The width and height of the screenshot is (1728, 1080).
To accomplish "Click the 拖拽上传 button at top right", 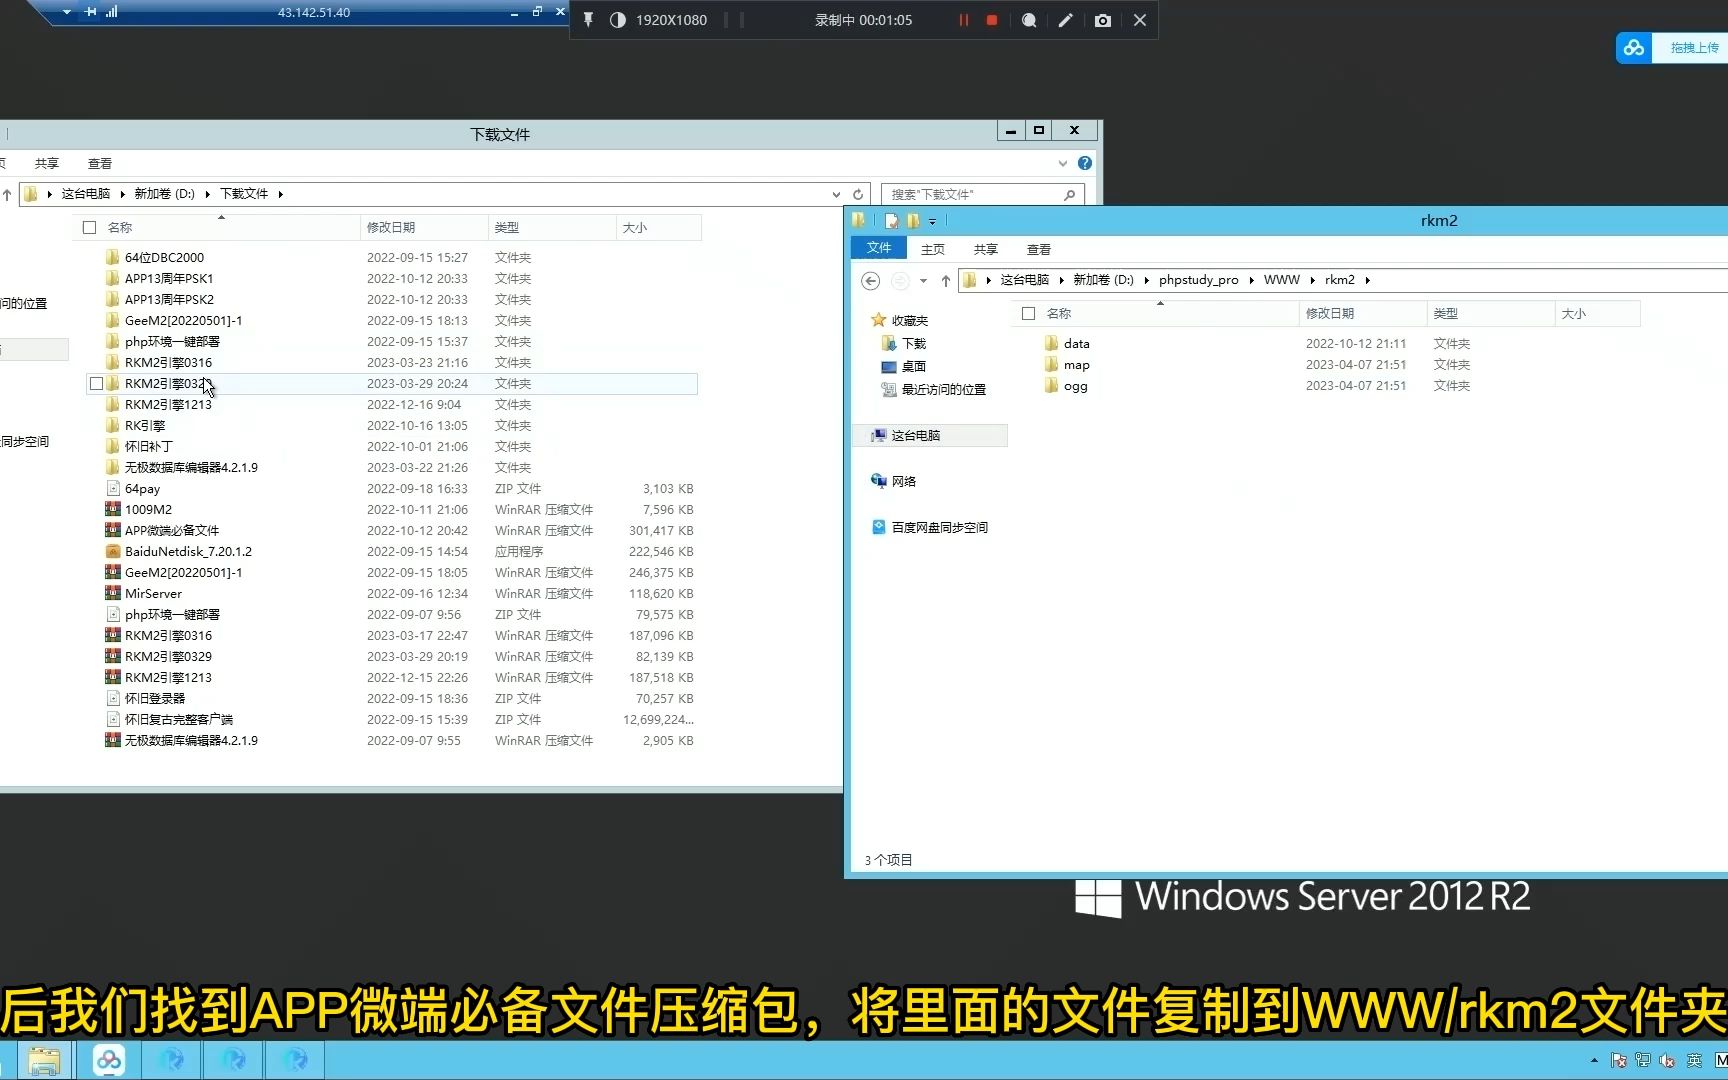I will (x=1693, y=47).
